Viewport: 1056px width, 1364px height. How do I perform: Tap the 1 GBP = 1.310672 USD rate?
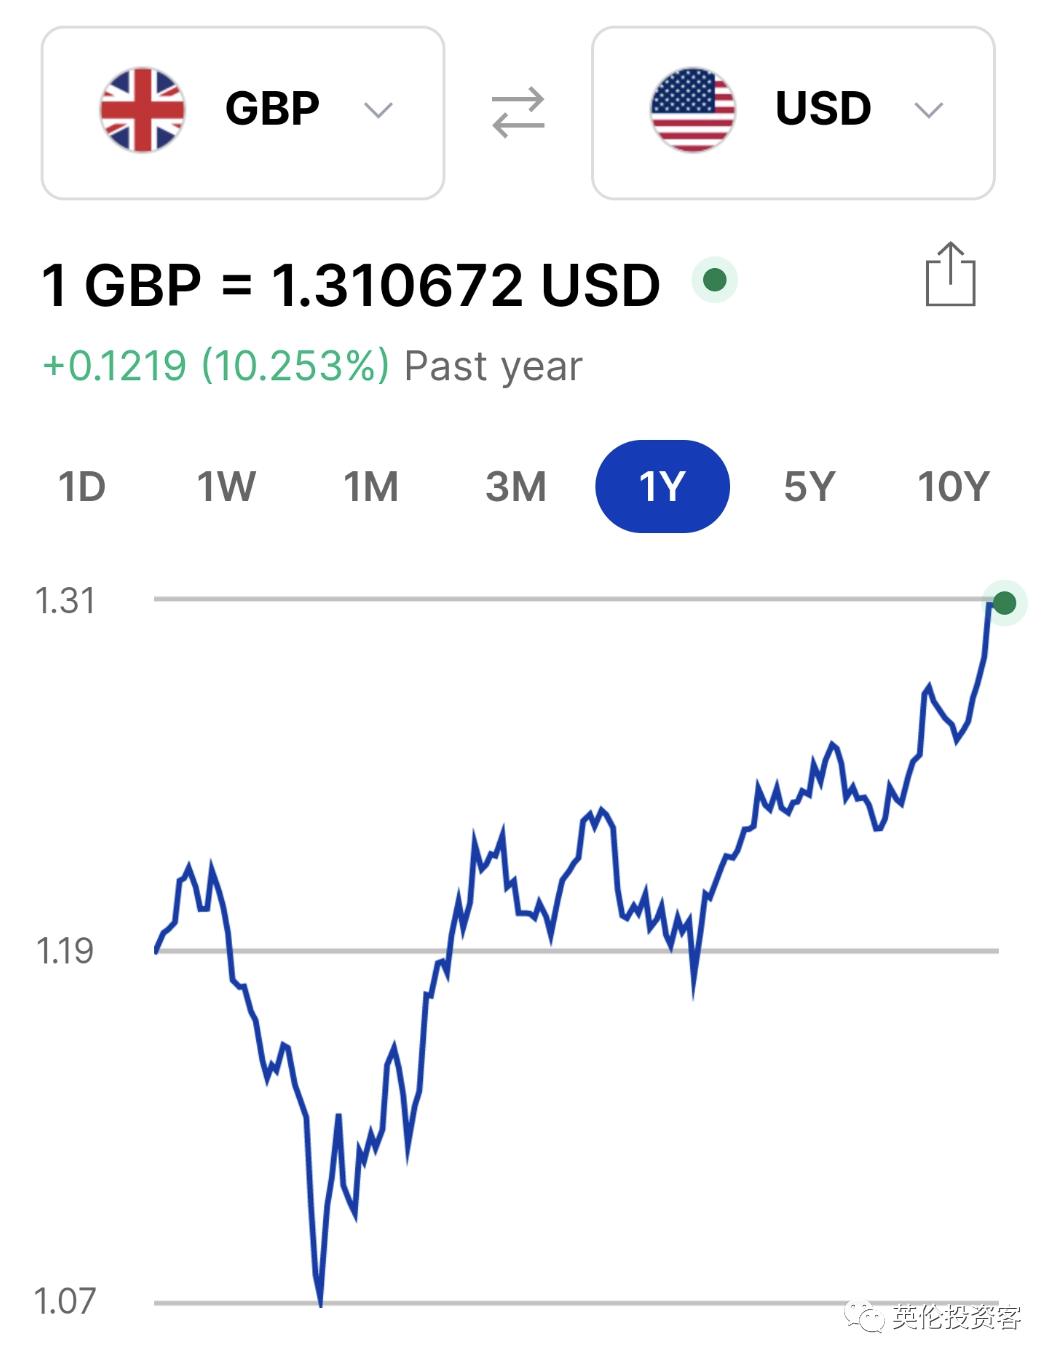351,285
